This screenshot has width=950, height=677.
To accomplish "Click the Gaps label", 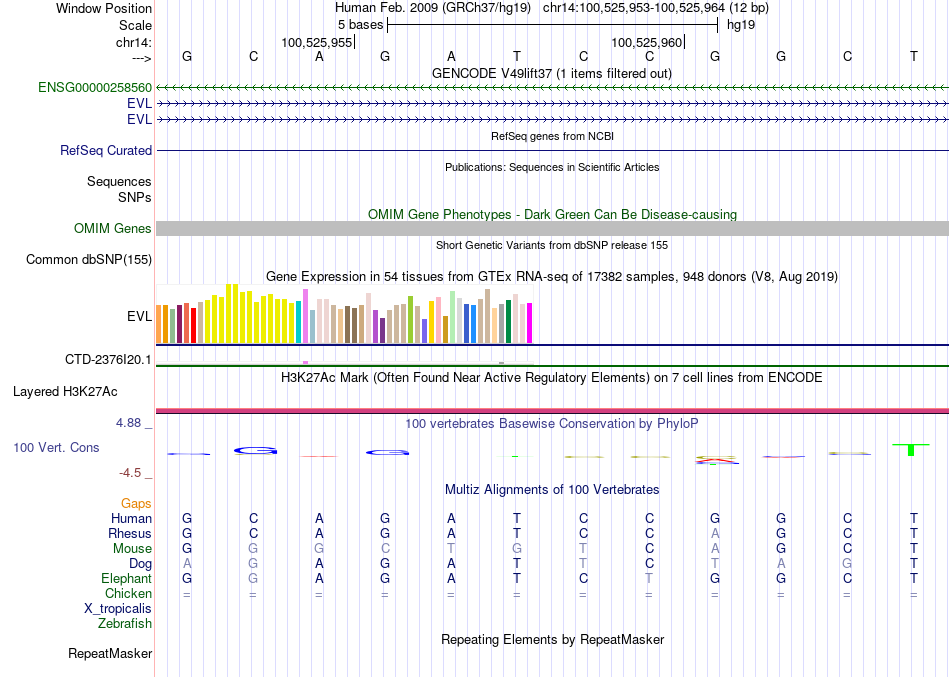I will (x=136, y=504).
